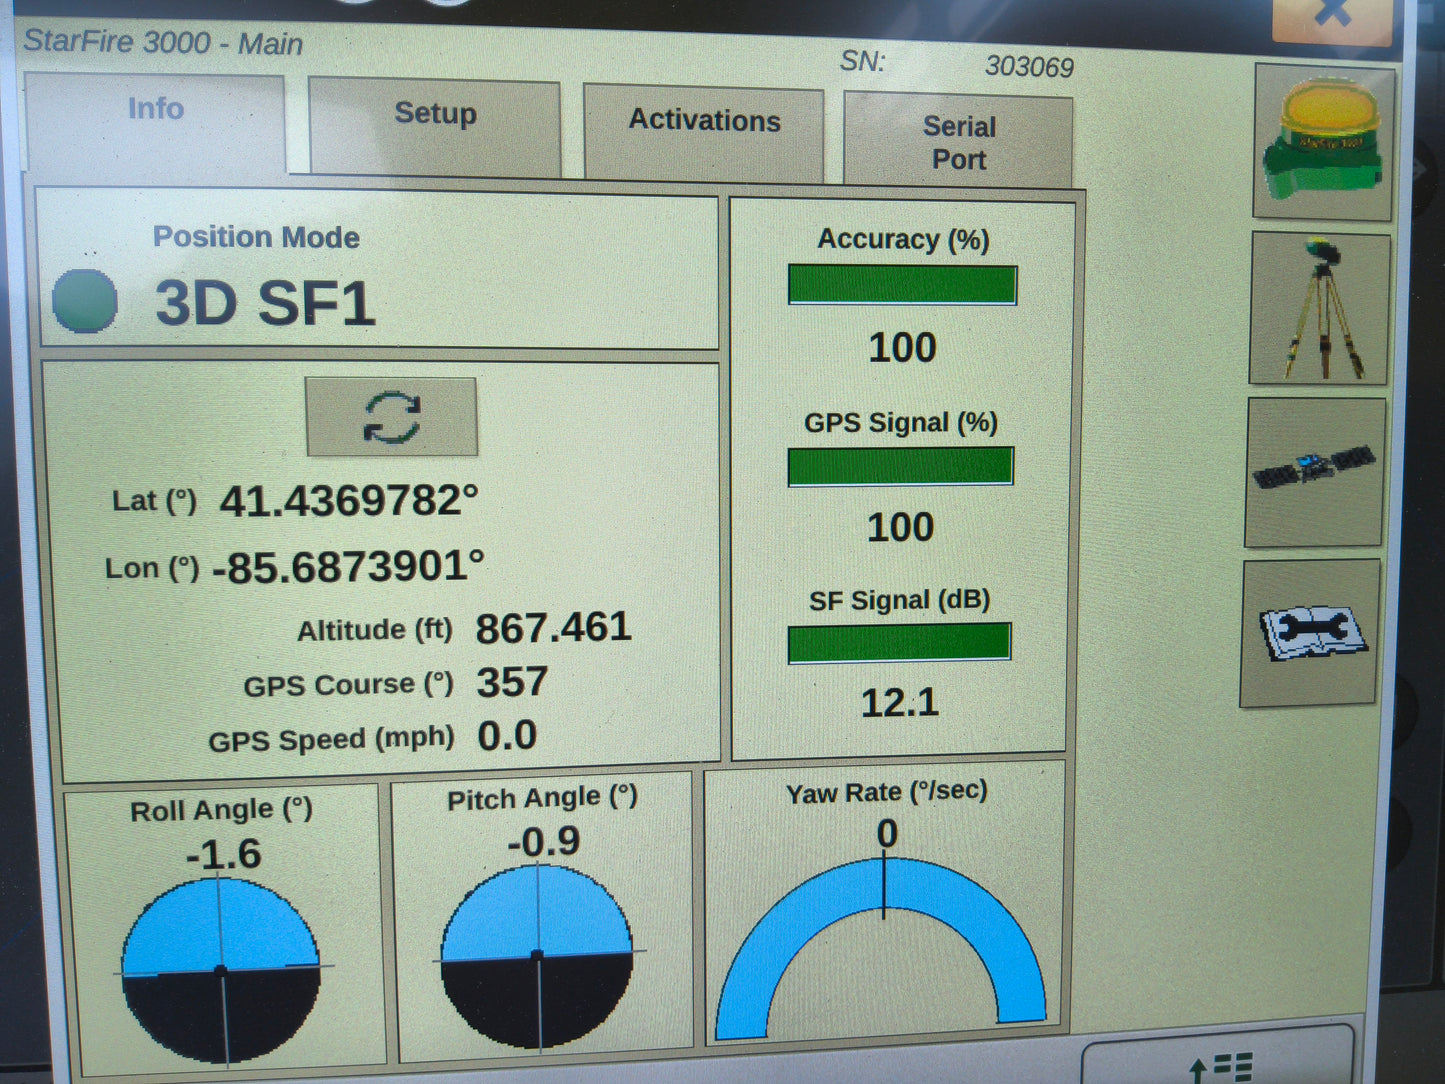1445x1084 pixels.
Task: Select the GPS Speed value 0.0
Action: click(507, 736)
